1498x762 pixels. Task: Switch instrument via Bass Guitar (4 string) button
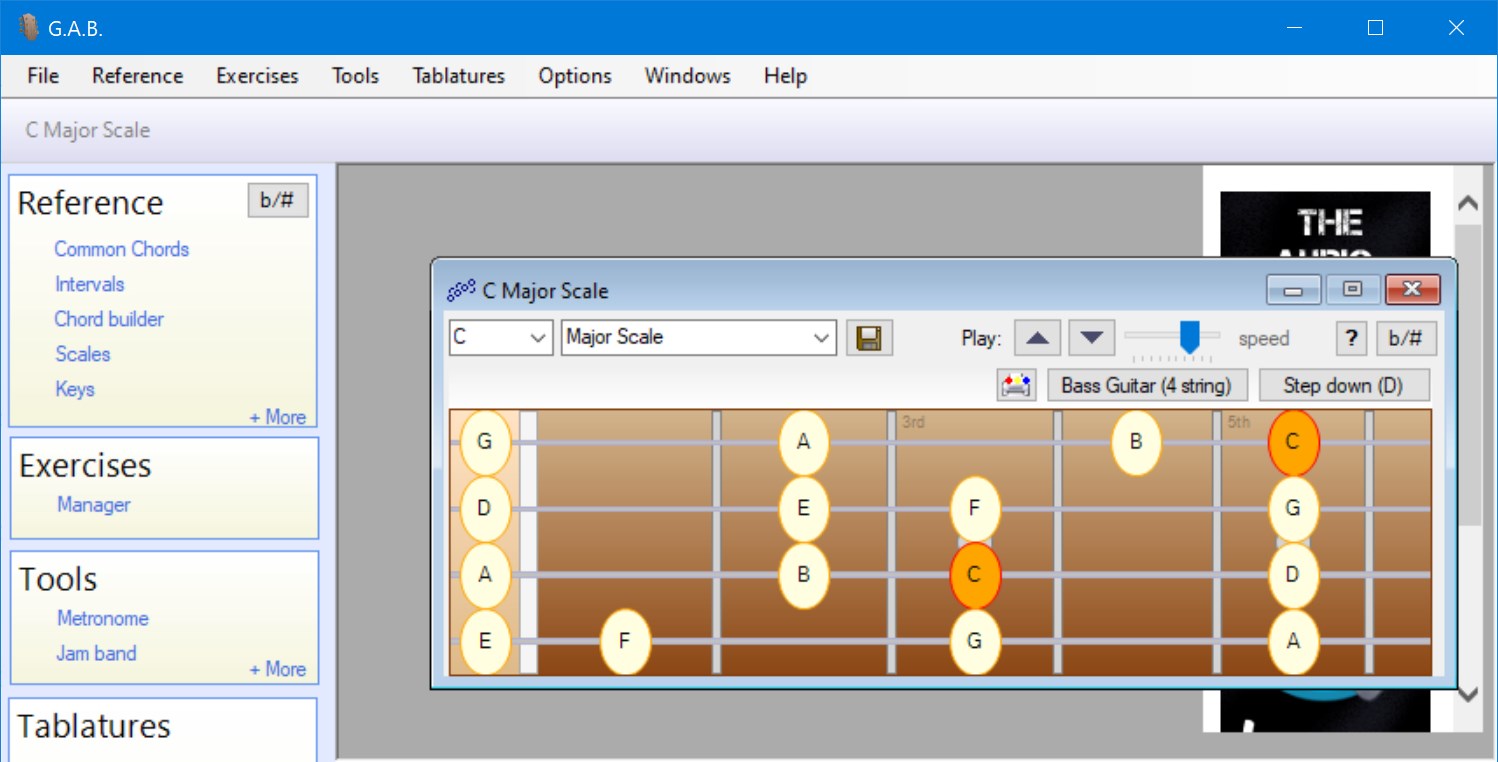[1147, 384]
